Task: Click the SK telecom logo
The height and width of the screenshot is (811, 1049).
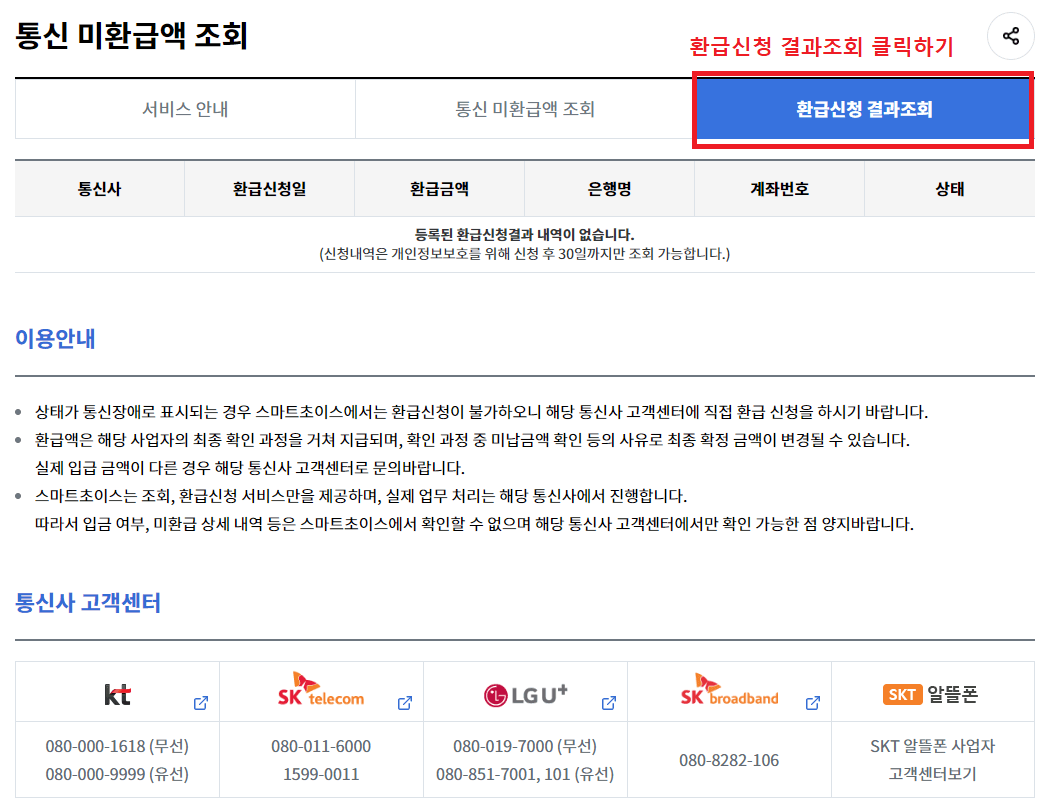Action: click(319, 690)
